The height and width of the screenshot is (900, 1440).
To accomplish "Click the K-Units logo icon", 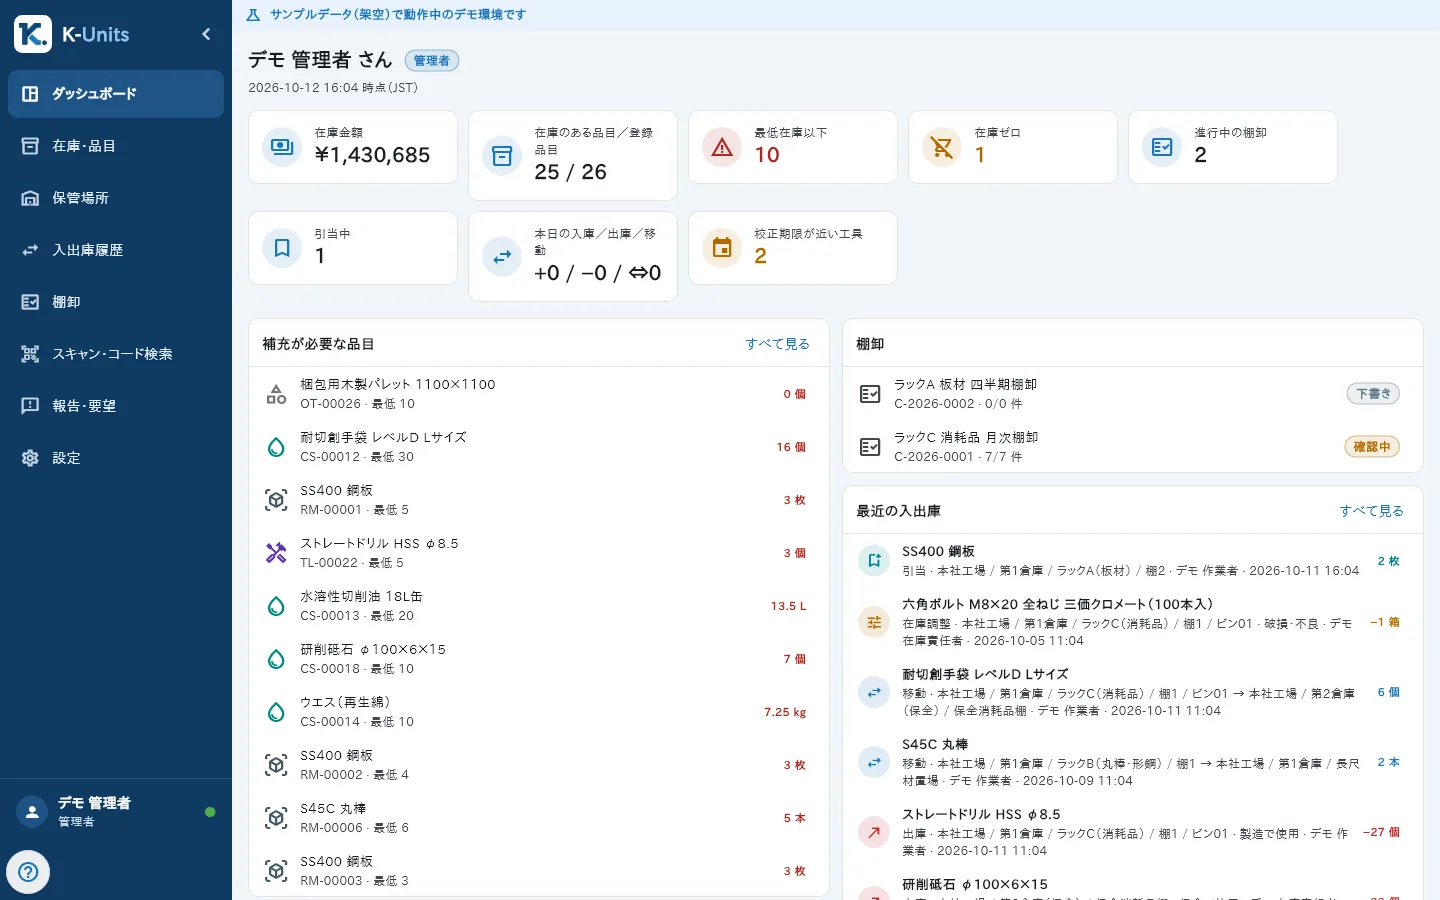I will 33,34.
